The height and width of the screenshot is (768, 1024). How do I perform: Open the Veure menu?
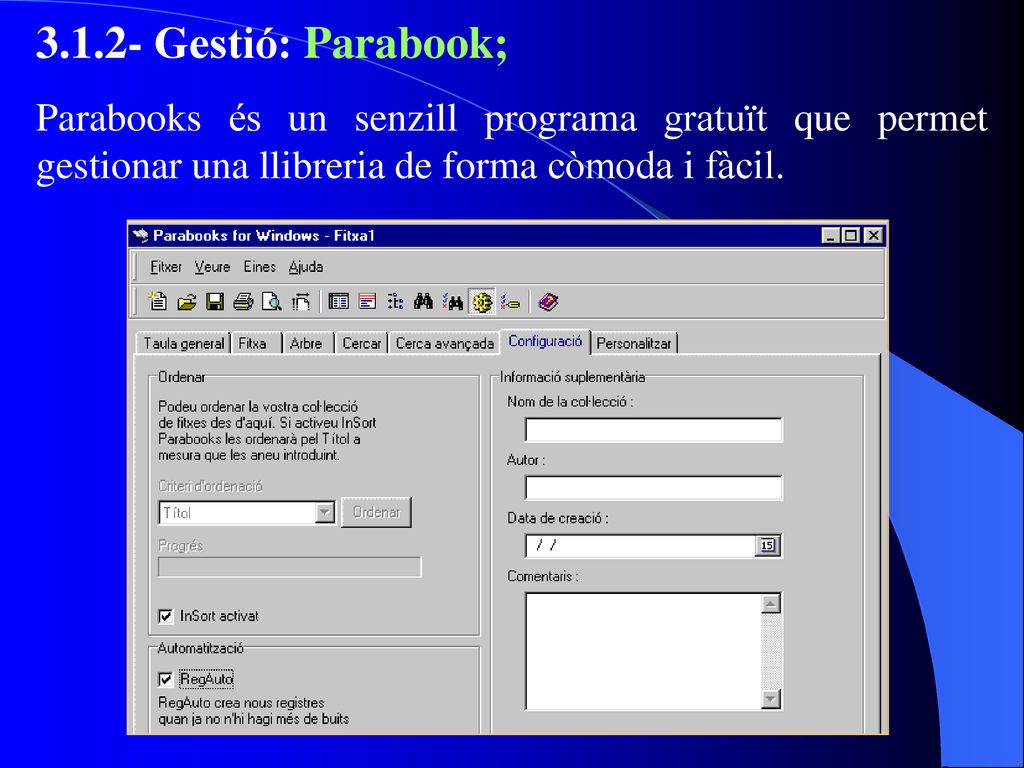pyautogui.click(x=212, y=267)
